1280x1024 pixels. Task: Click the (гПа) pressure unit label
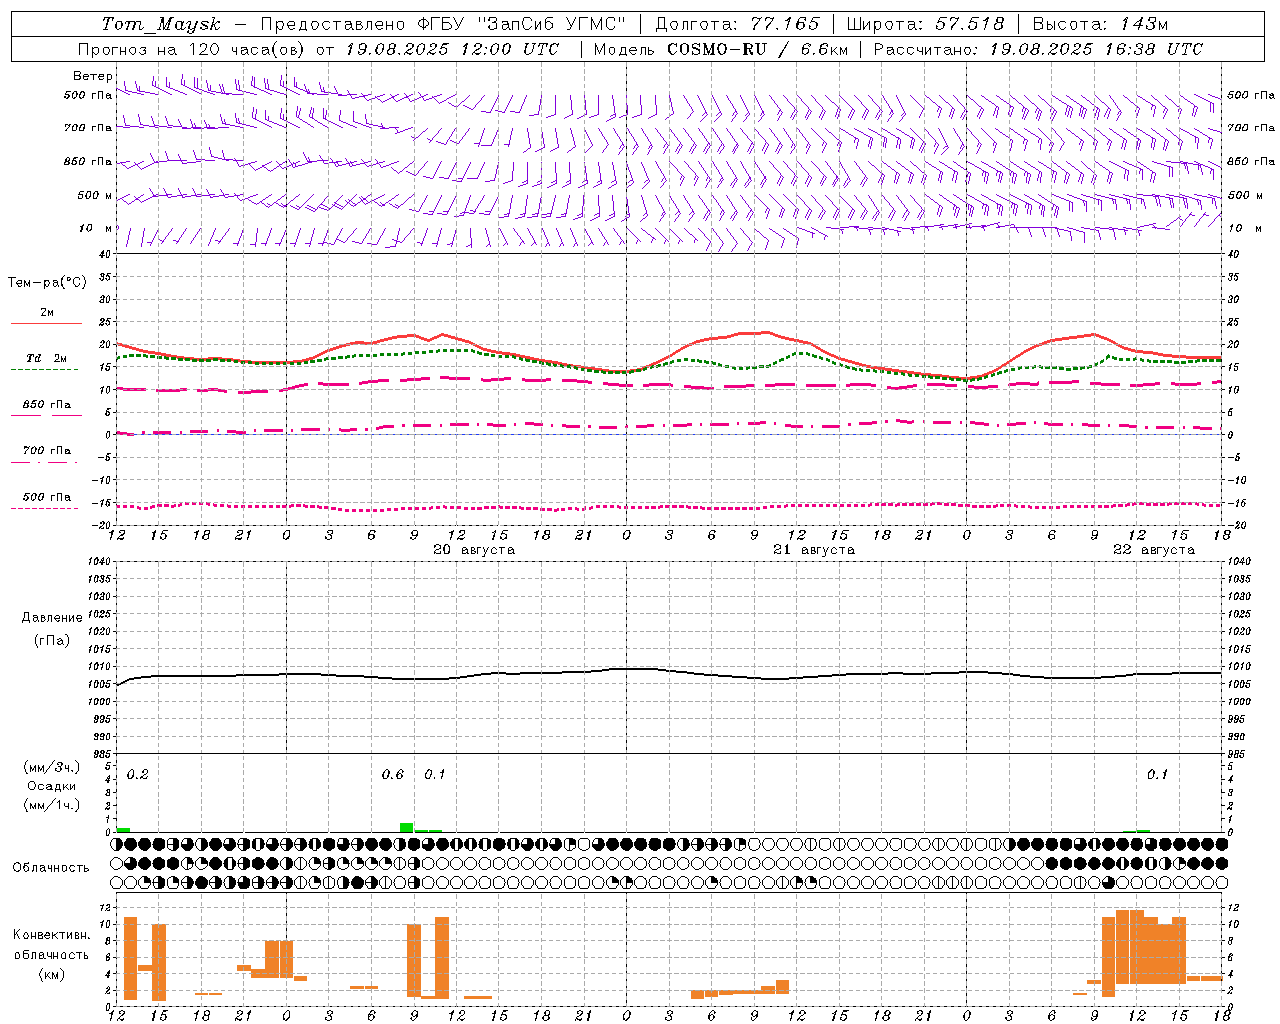tap(52, 641)
